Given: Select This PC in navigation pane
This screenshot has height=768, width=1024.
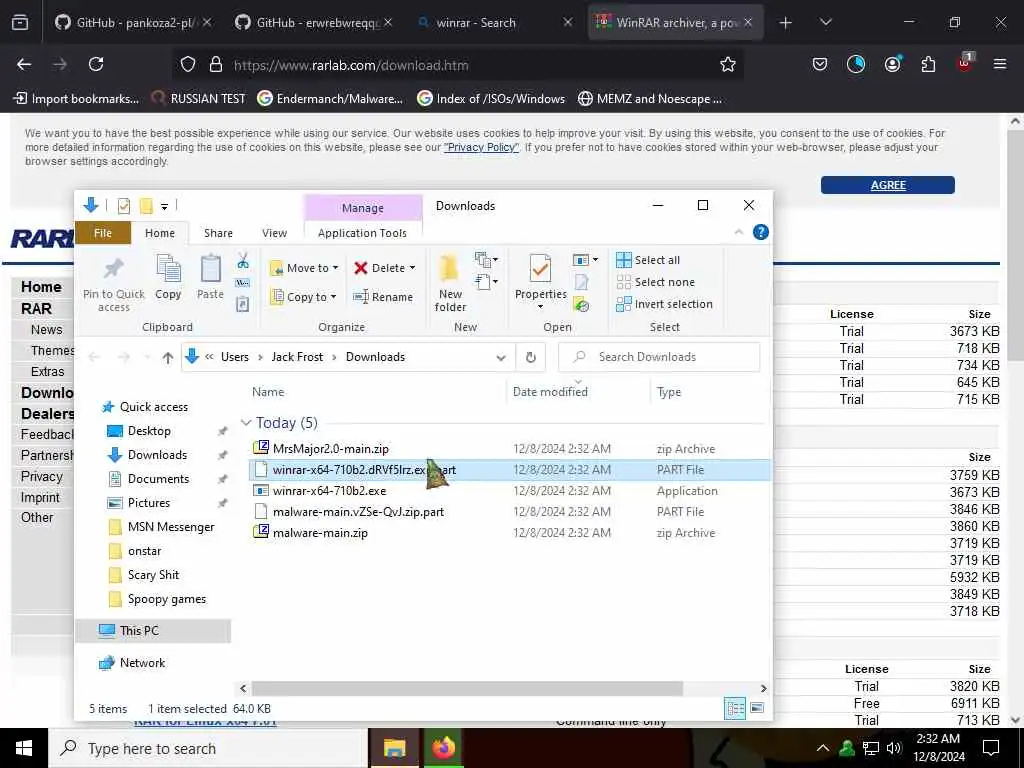Looking at the screenshot, I should click(x=153, y=631).
